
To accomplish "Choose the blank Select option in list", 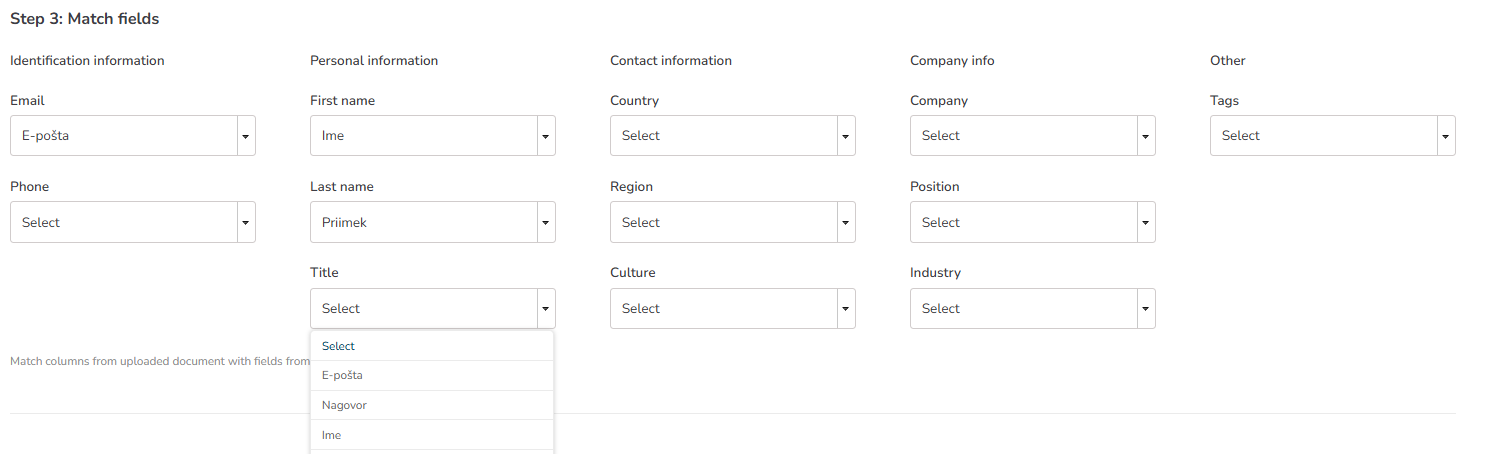I will pos(432,346).
